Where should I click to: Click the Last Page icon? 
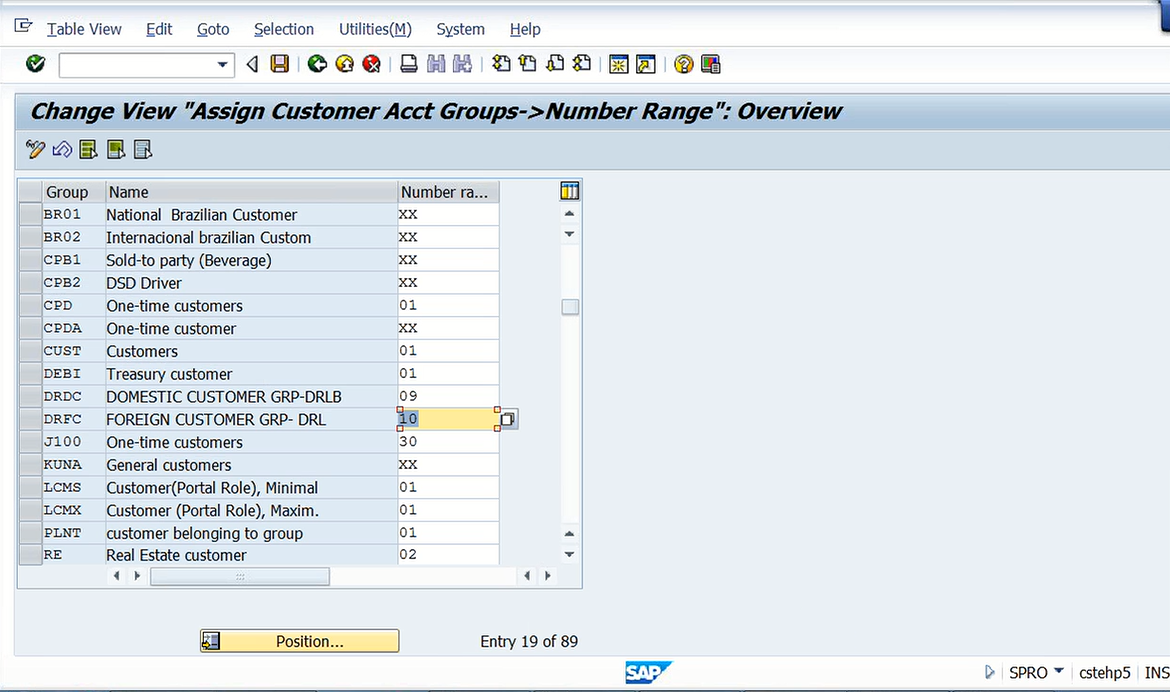(x=582, y=64)
